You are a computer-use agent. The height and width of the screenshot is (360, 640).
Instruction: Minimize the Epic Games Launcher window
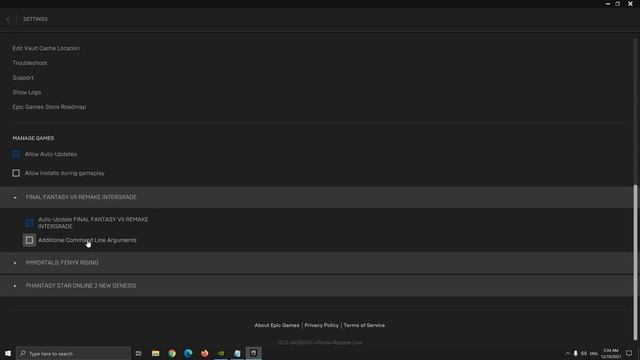[x=608, y=4]
